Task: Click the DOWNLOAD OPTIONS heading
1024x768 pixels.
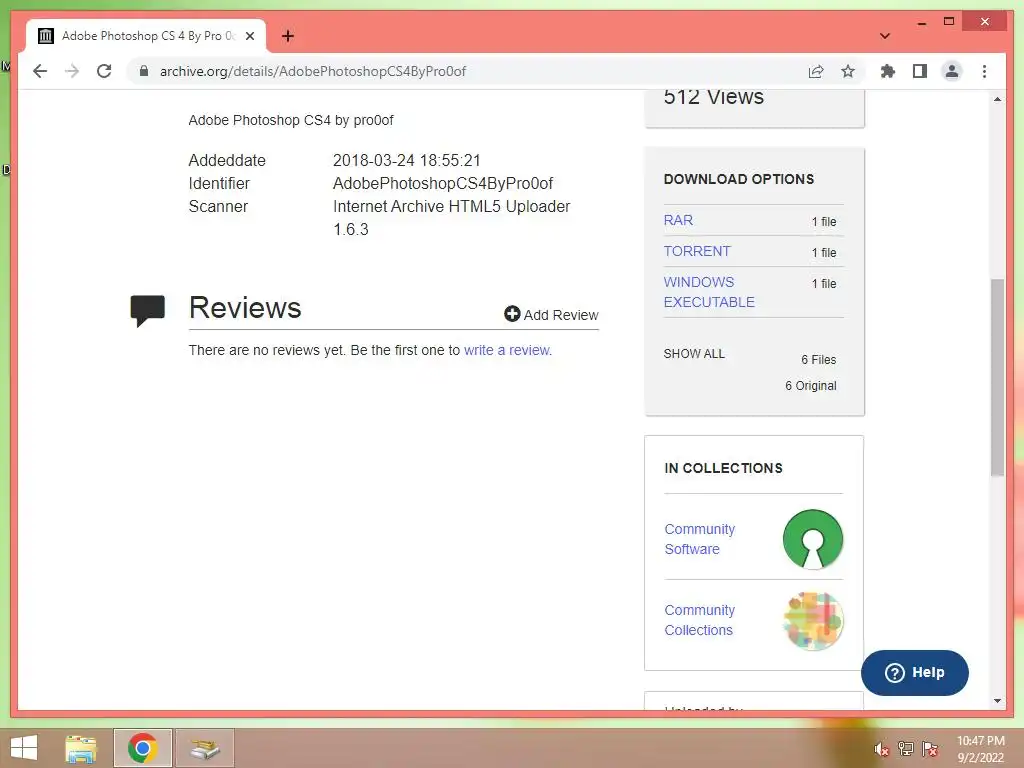Action: (739, 179)
